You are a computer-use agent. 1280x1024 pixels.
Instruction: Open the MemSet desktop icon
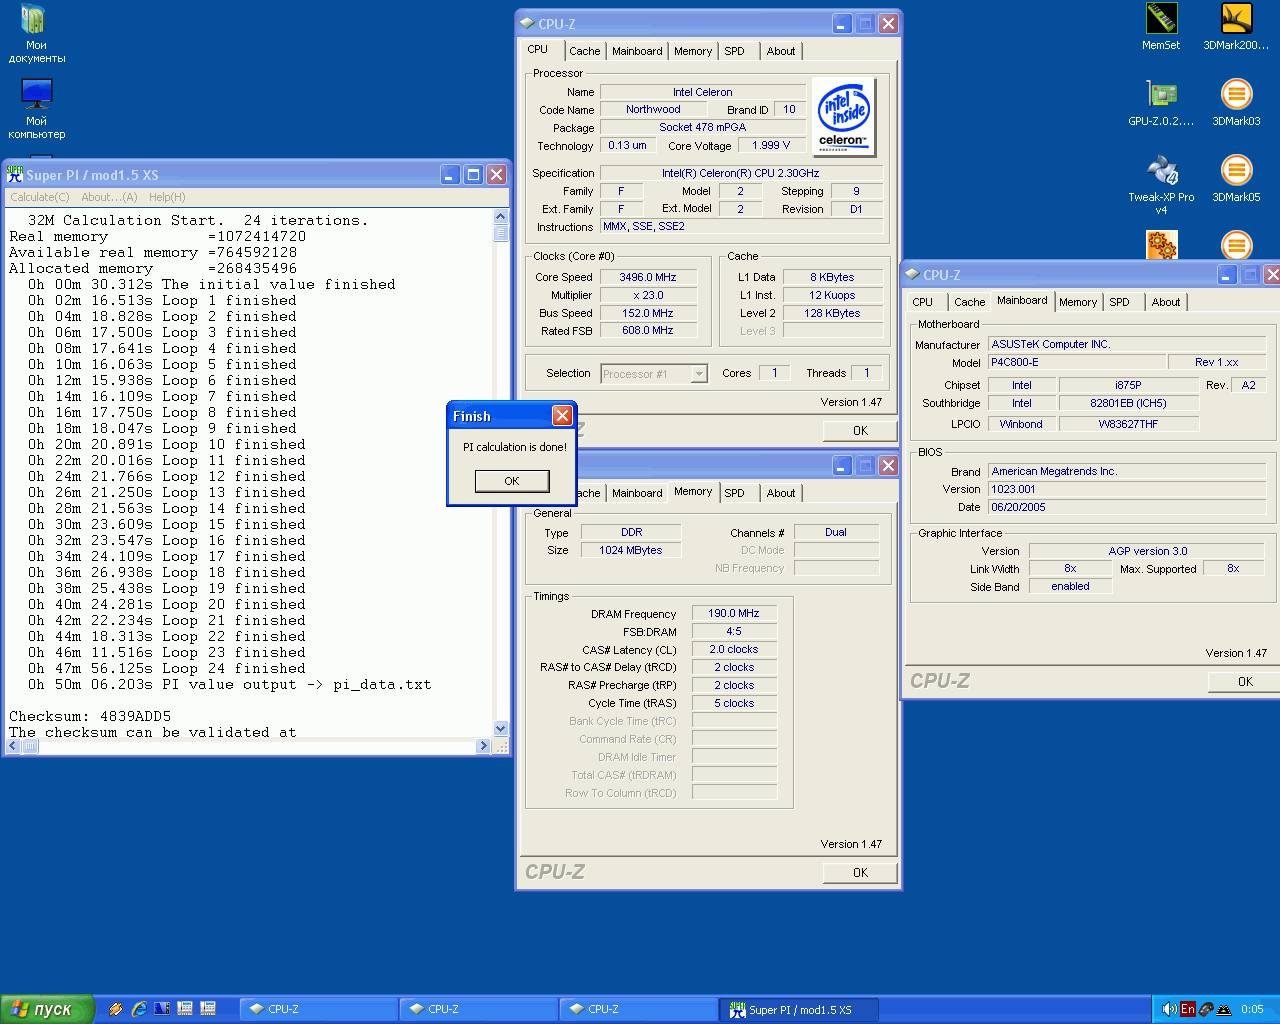(1161, 27)
